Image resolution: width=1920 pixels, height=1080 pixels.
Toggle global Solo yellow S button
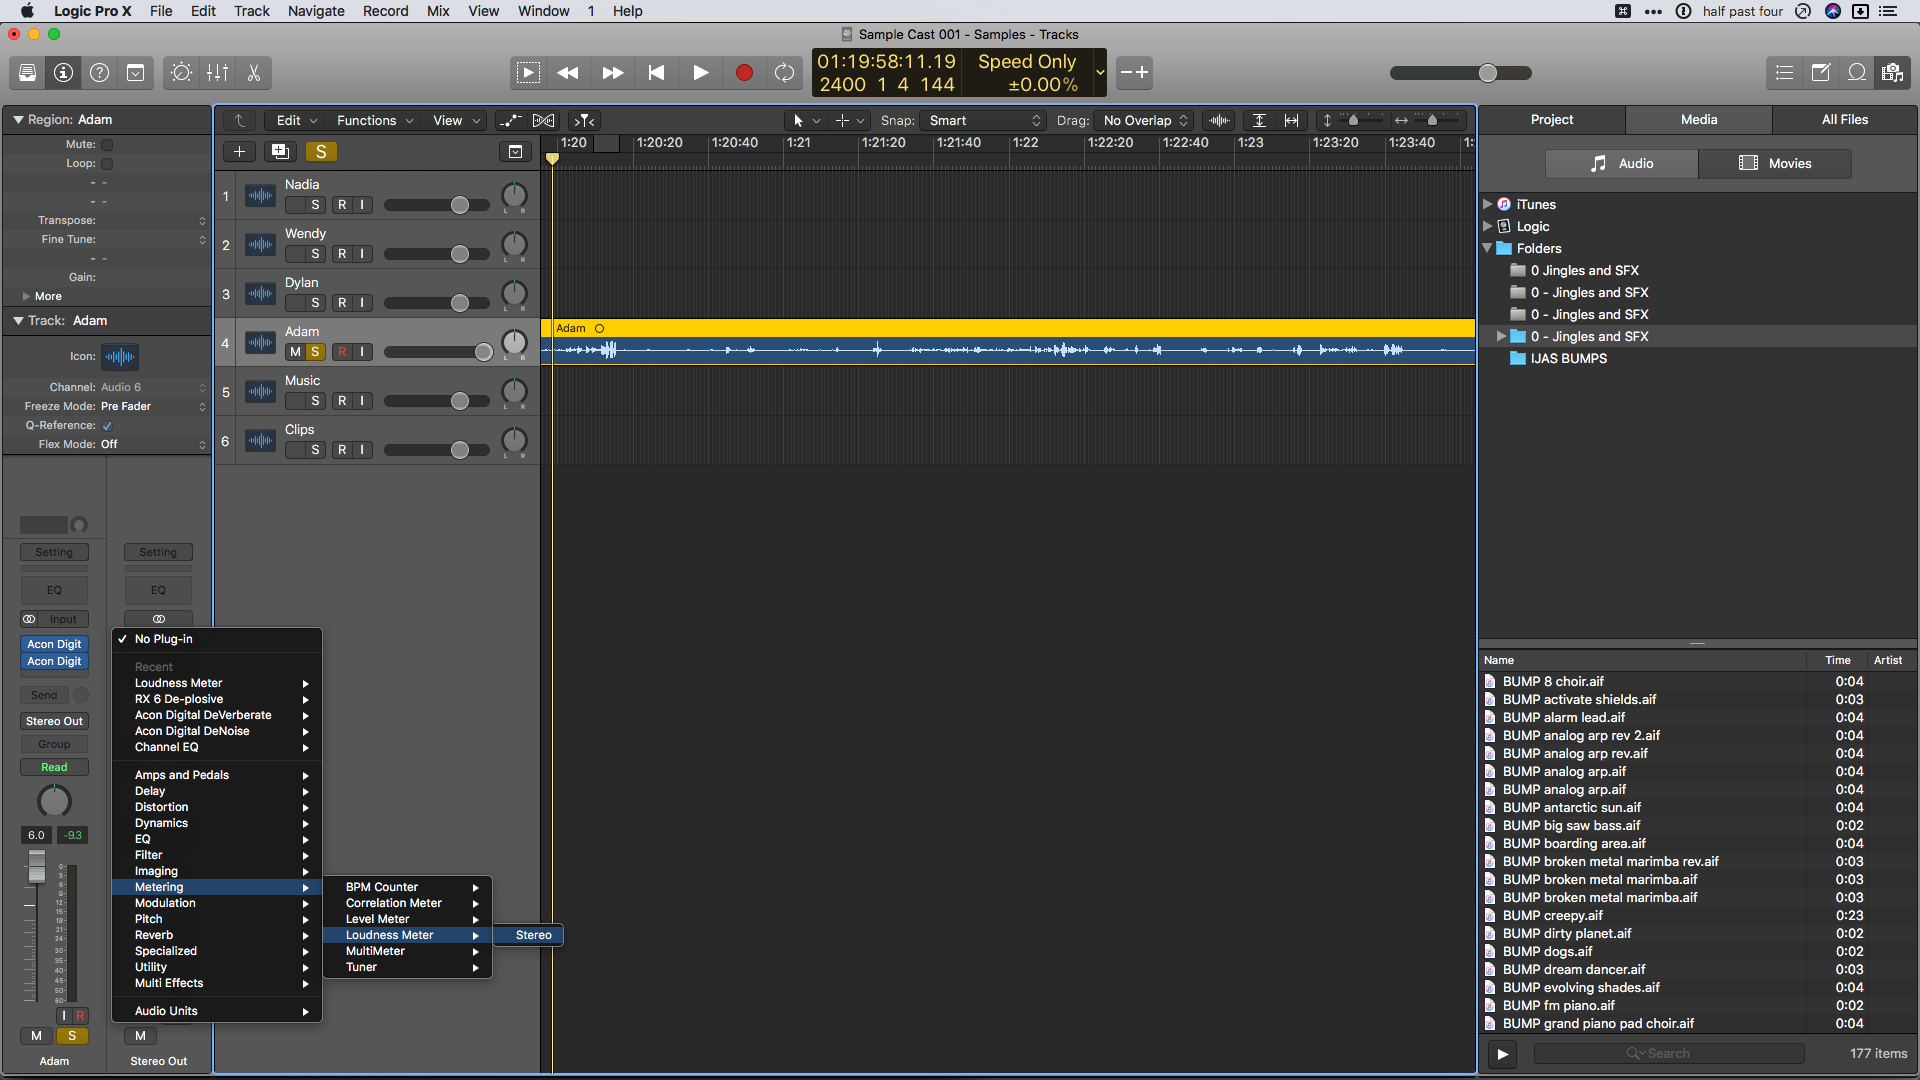click(x=321, y=152)
